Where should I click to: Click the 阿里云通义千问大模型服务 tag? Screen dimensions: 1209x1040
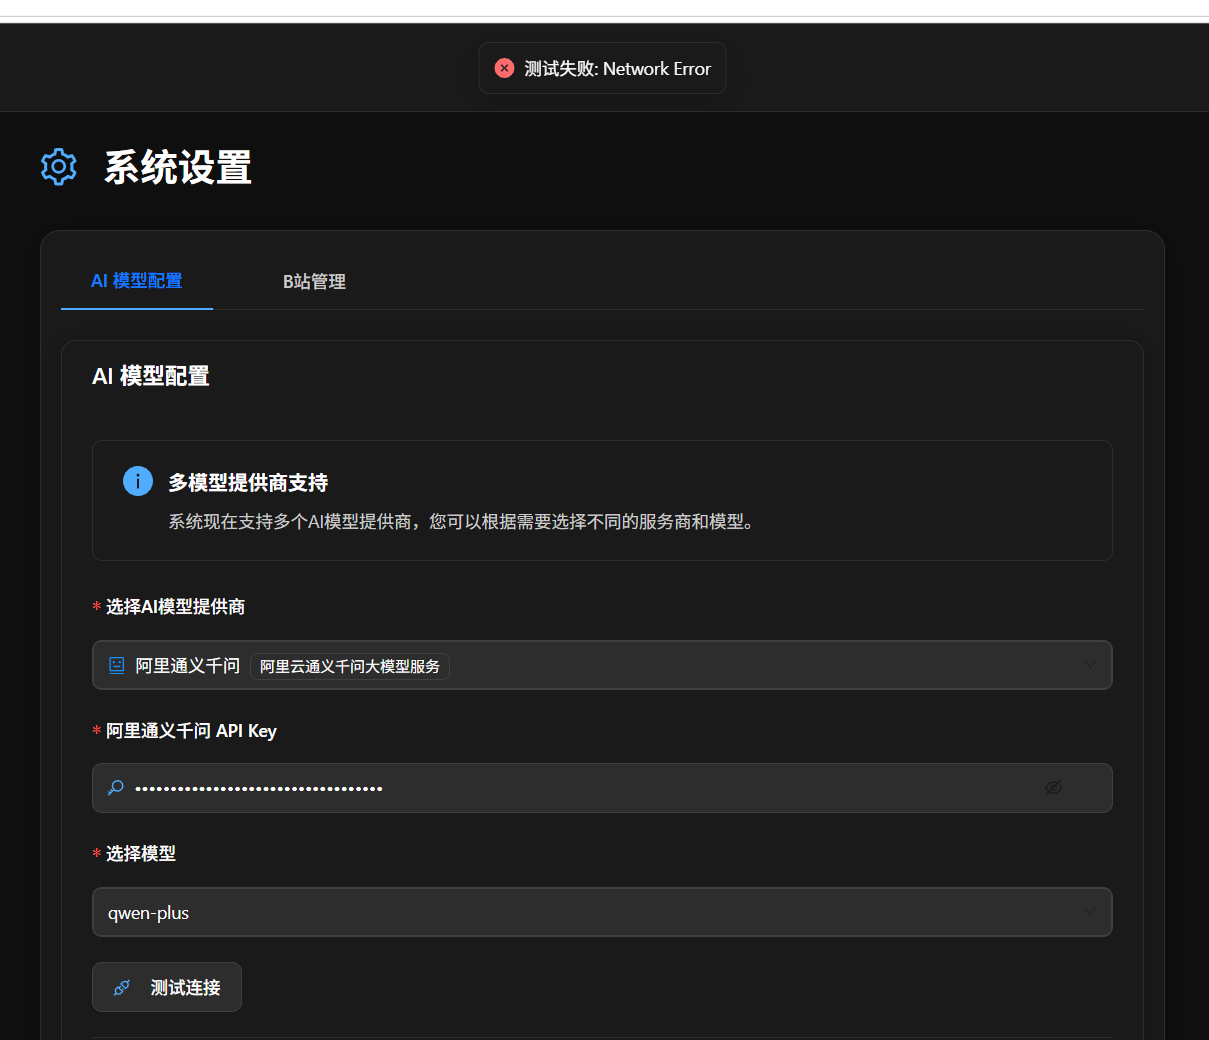click(x=350, y=666)
